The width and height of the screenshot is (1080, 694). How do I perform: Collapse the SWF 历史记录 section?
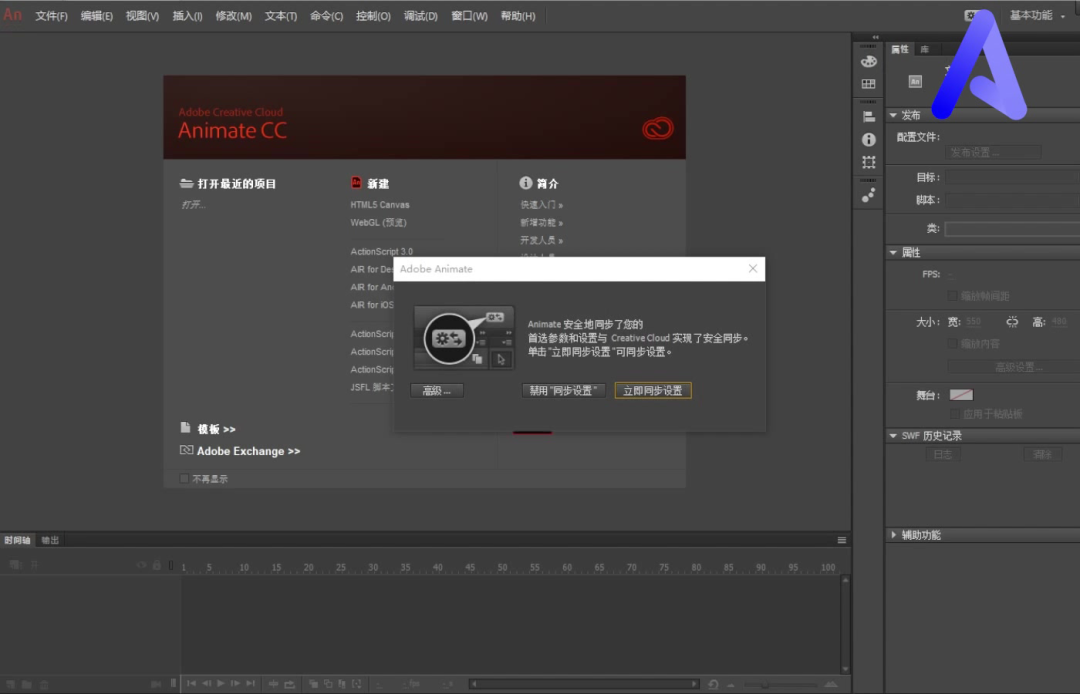click(893, 436)
